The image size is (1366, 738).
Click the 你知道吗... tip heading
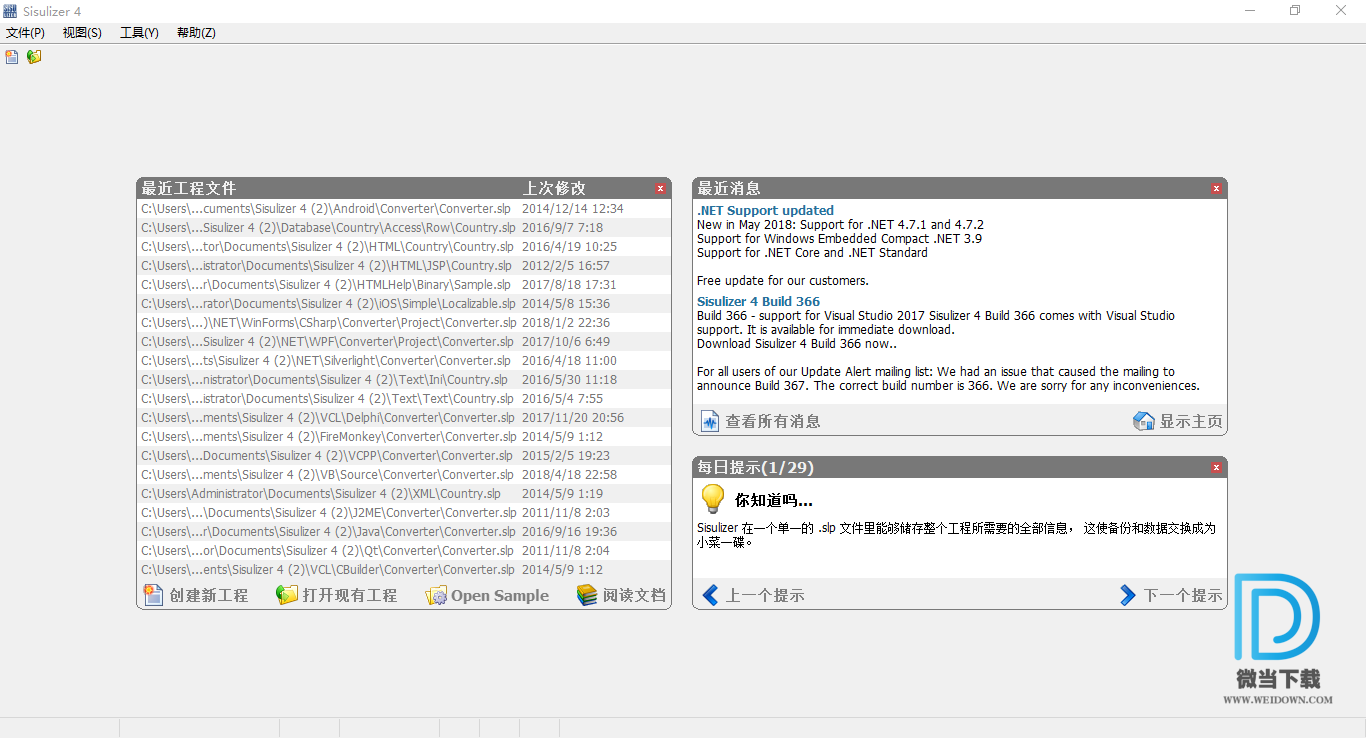pyautogui.click(x=774, y=500)
